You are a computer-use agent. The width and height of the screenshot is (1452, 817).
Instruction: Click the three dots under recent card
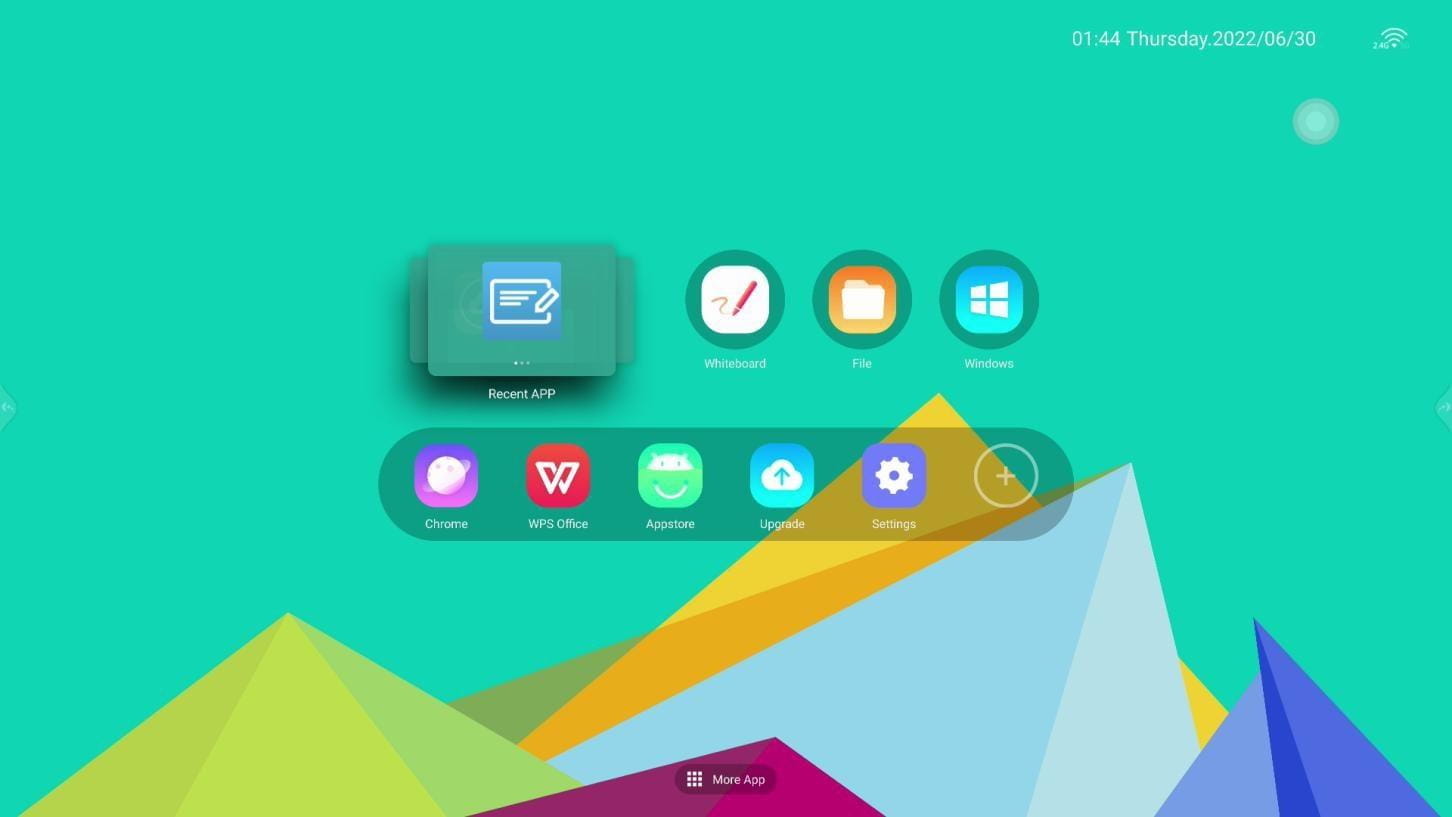point(522,363)
